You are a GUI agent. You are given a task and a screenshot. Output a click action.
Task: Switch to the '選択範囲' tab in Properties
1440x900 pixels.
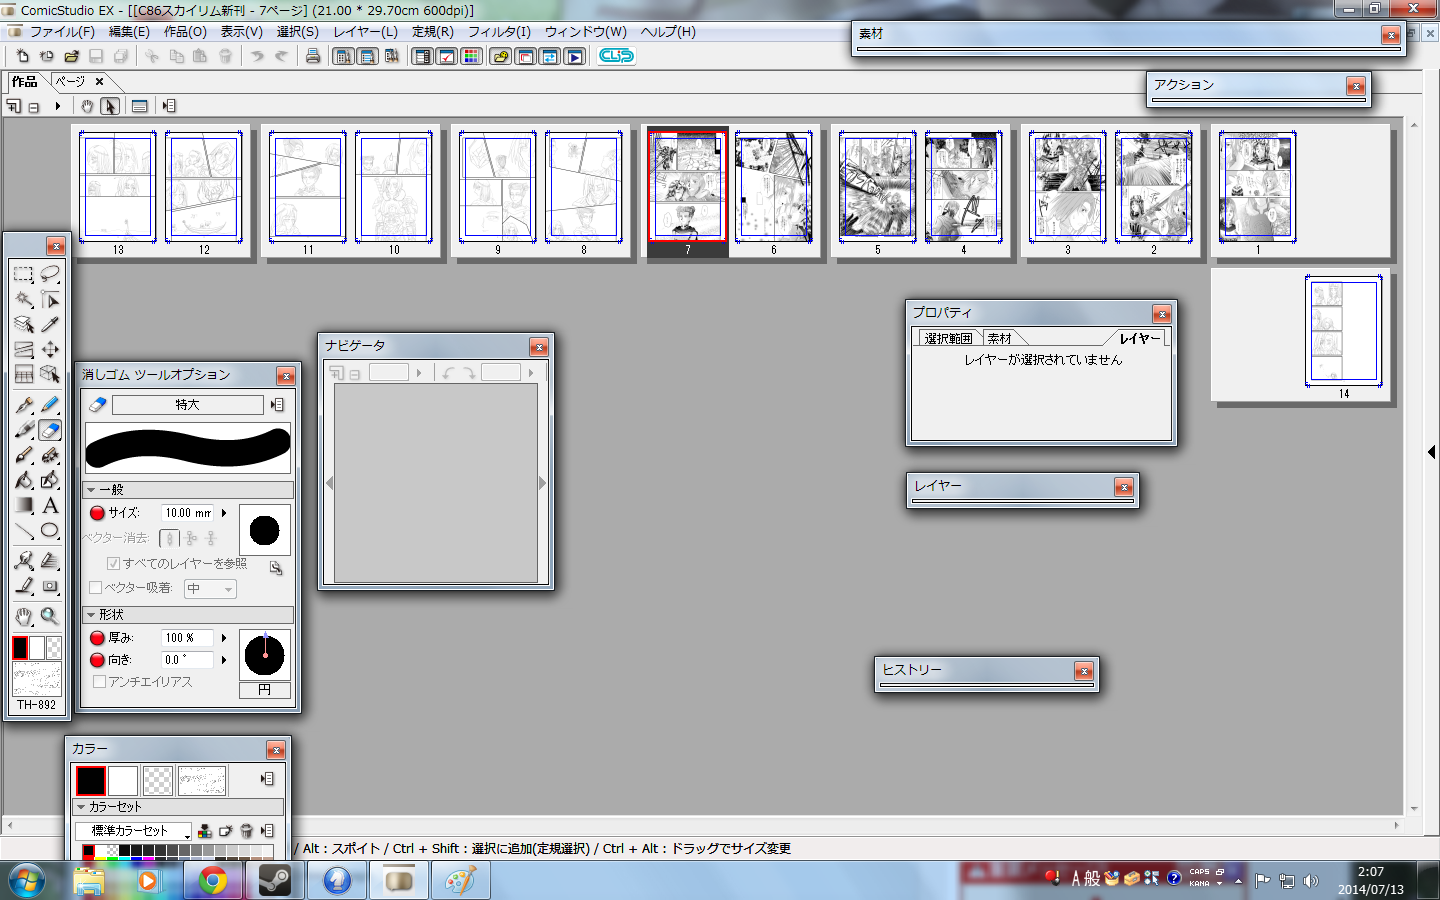948,339
